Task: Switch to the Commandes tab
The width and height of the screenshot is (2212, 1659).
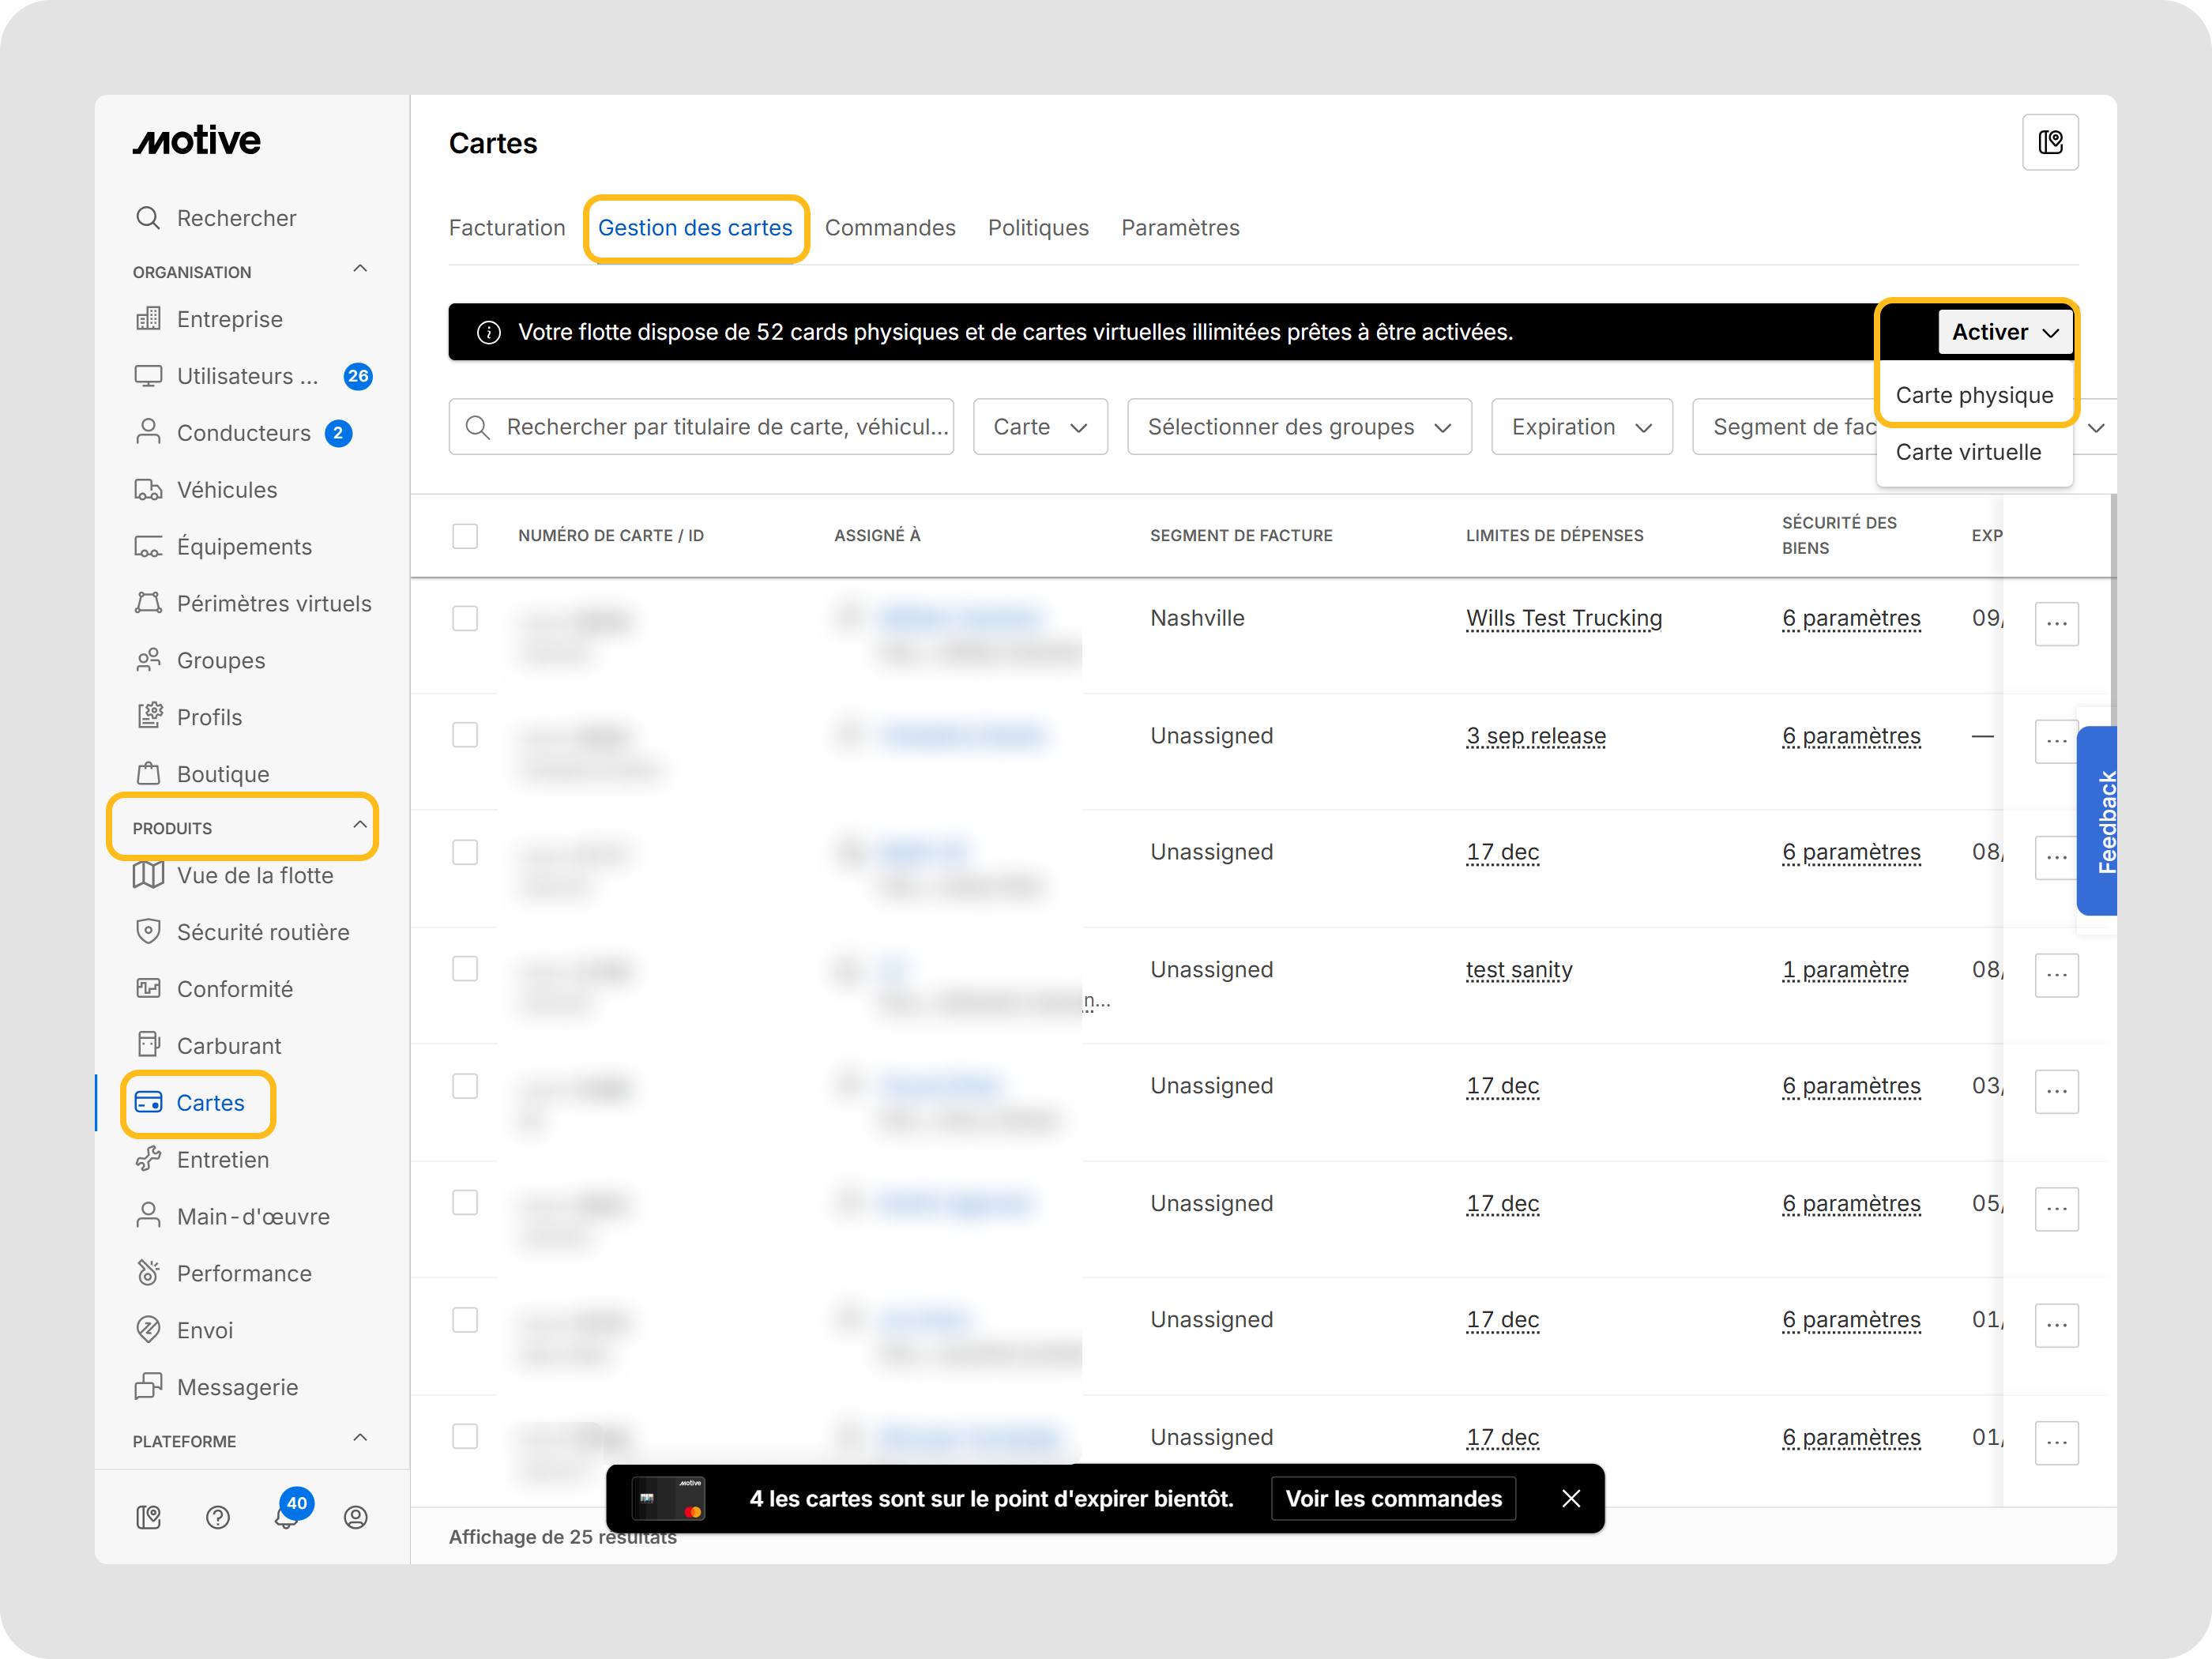Action: tap(890, 228)
